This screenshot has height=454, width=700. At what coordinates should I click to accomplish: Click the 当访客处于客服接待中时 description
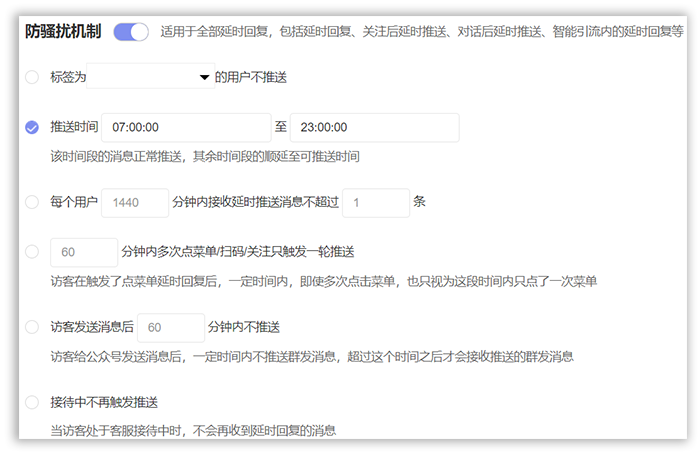coord(193,431)
